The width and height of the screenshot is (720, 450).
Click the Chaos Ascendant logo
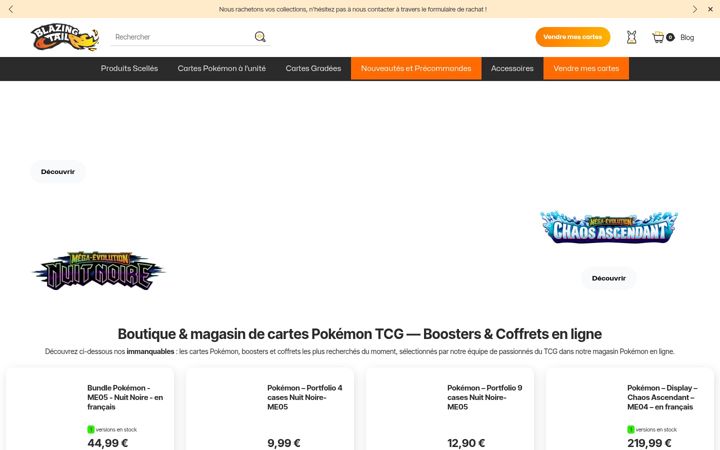click(x=609, y=227)
